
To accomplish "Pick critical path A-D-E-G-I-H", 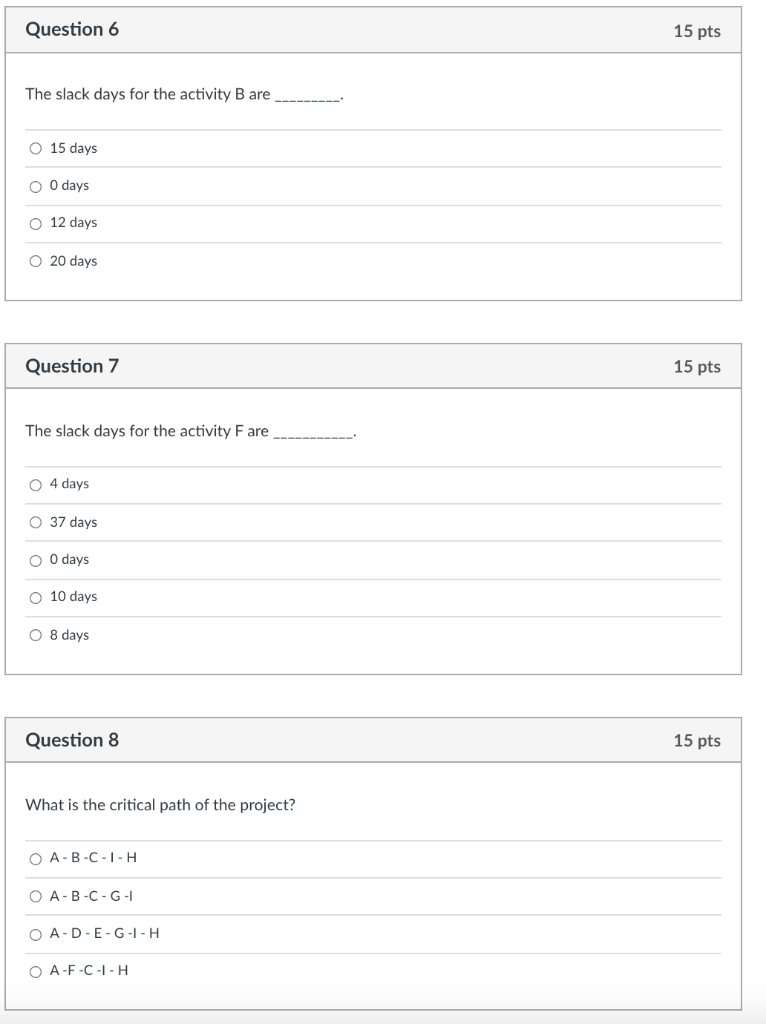I will pos(36,934).
